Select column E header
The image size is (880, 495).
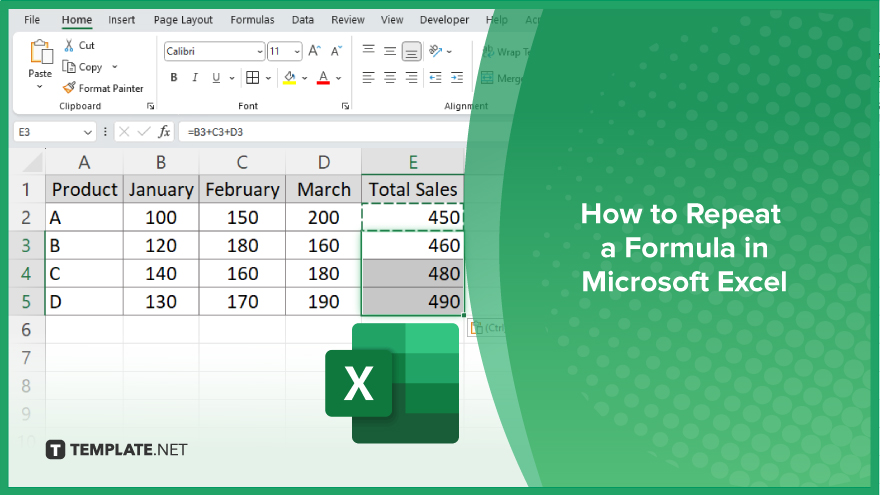413,162
